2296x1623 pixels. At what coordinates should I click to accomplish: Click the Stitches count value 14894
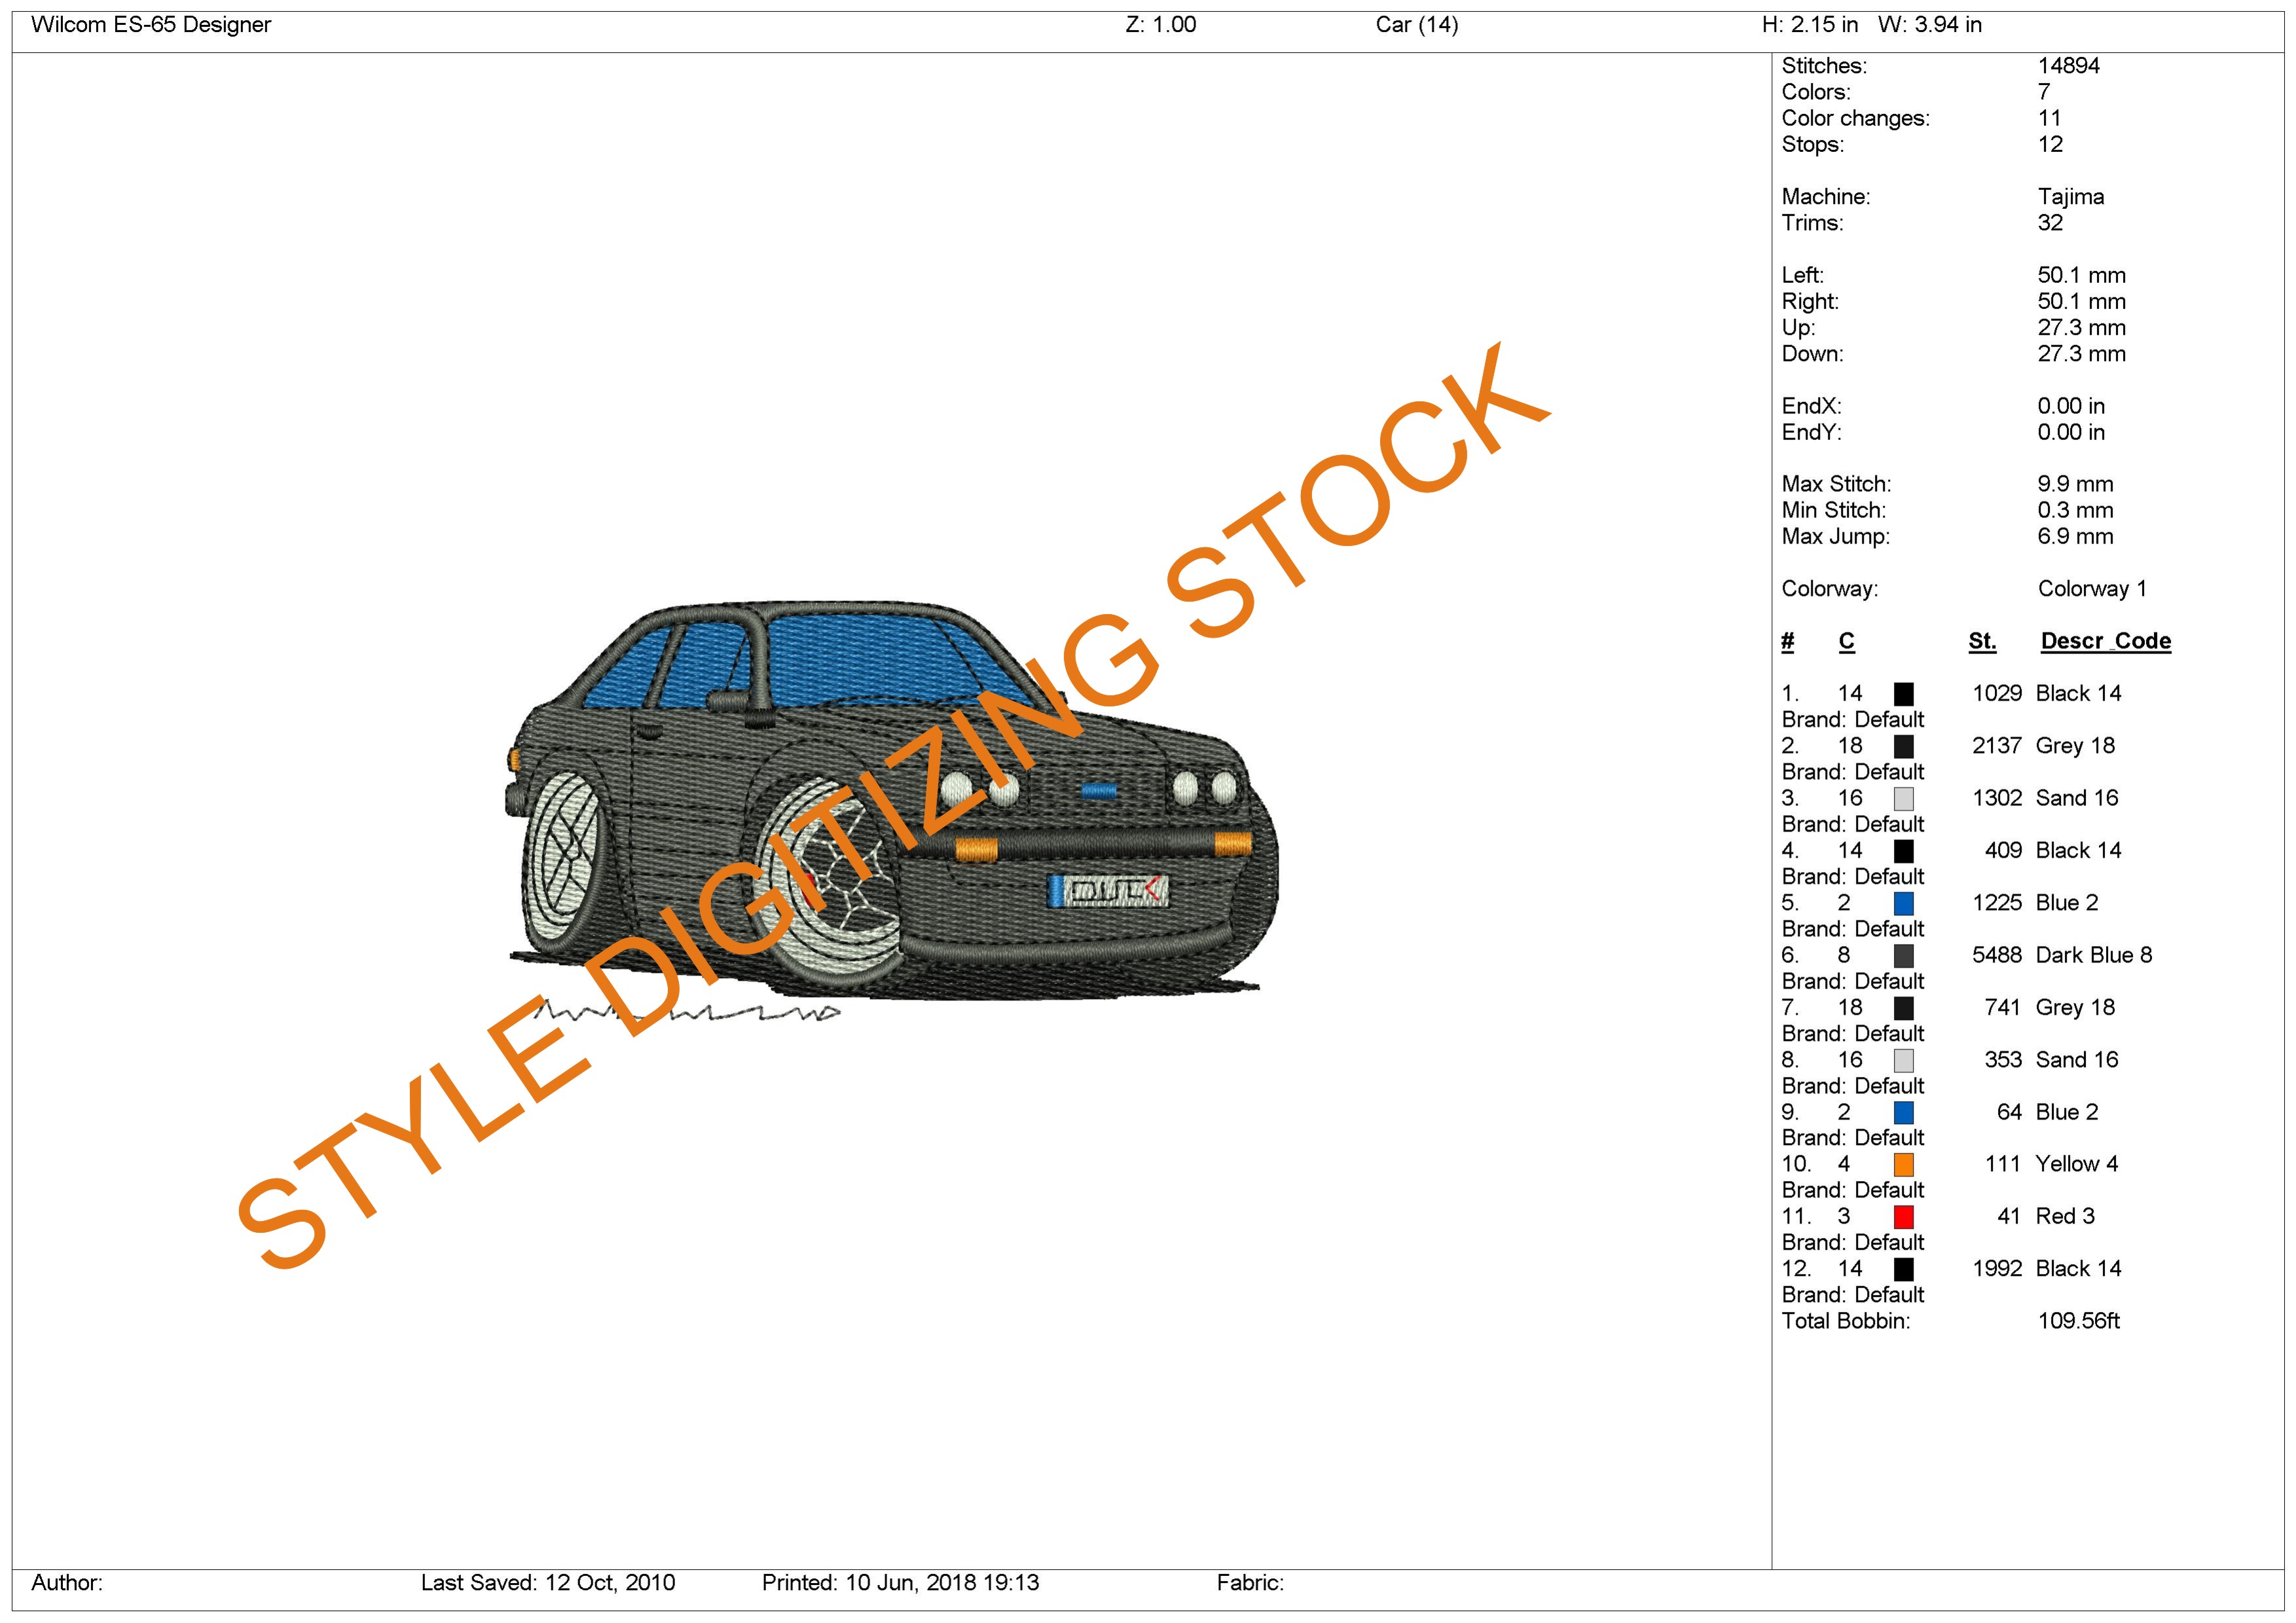pyautogui.click(x=2068, y=66)
